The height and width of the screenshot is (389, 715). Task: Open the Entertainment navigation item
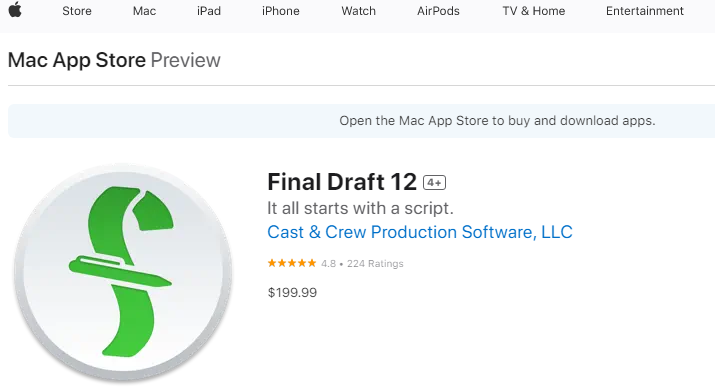coord(645,11)
